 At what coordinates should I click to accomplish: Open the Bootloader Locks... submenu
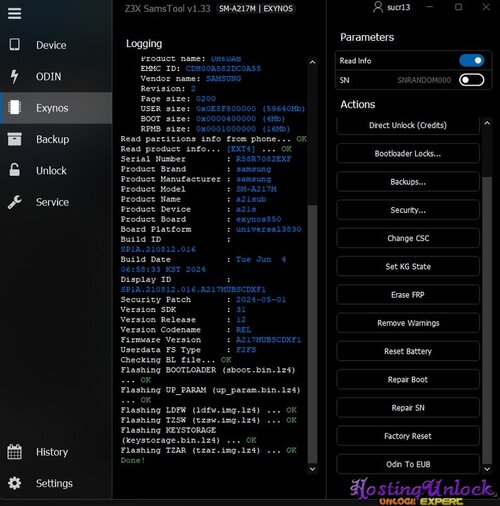point(408,153)
